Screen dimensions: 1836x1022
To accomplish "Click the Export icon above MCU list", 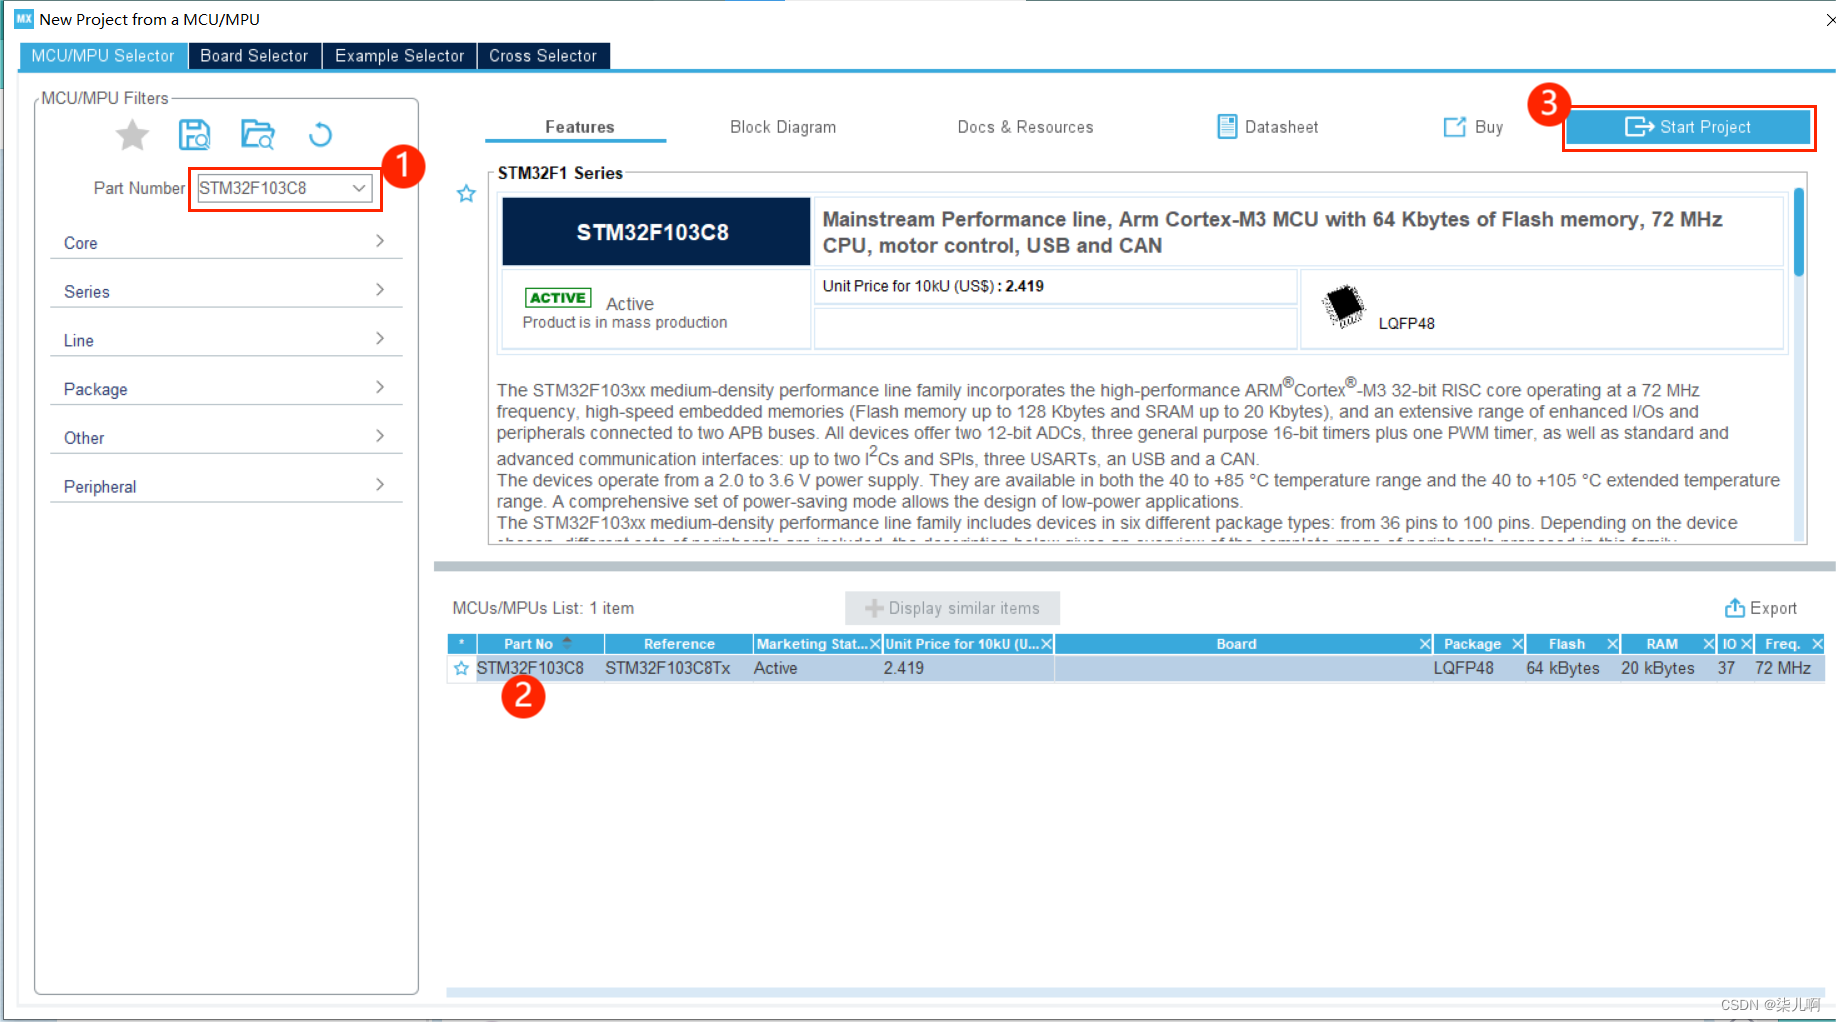I will [1735, 607].
